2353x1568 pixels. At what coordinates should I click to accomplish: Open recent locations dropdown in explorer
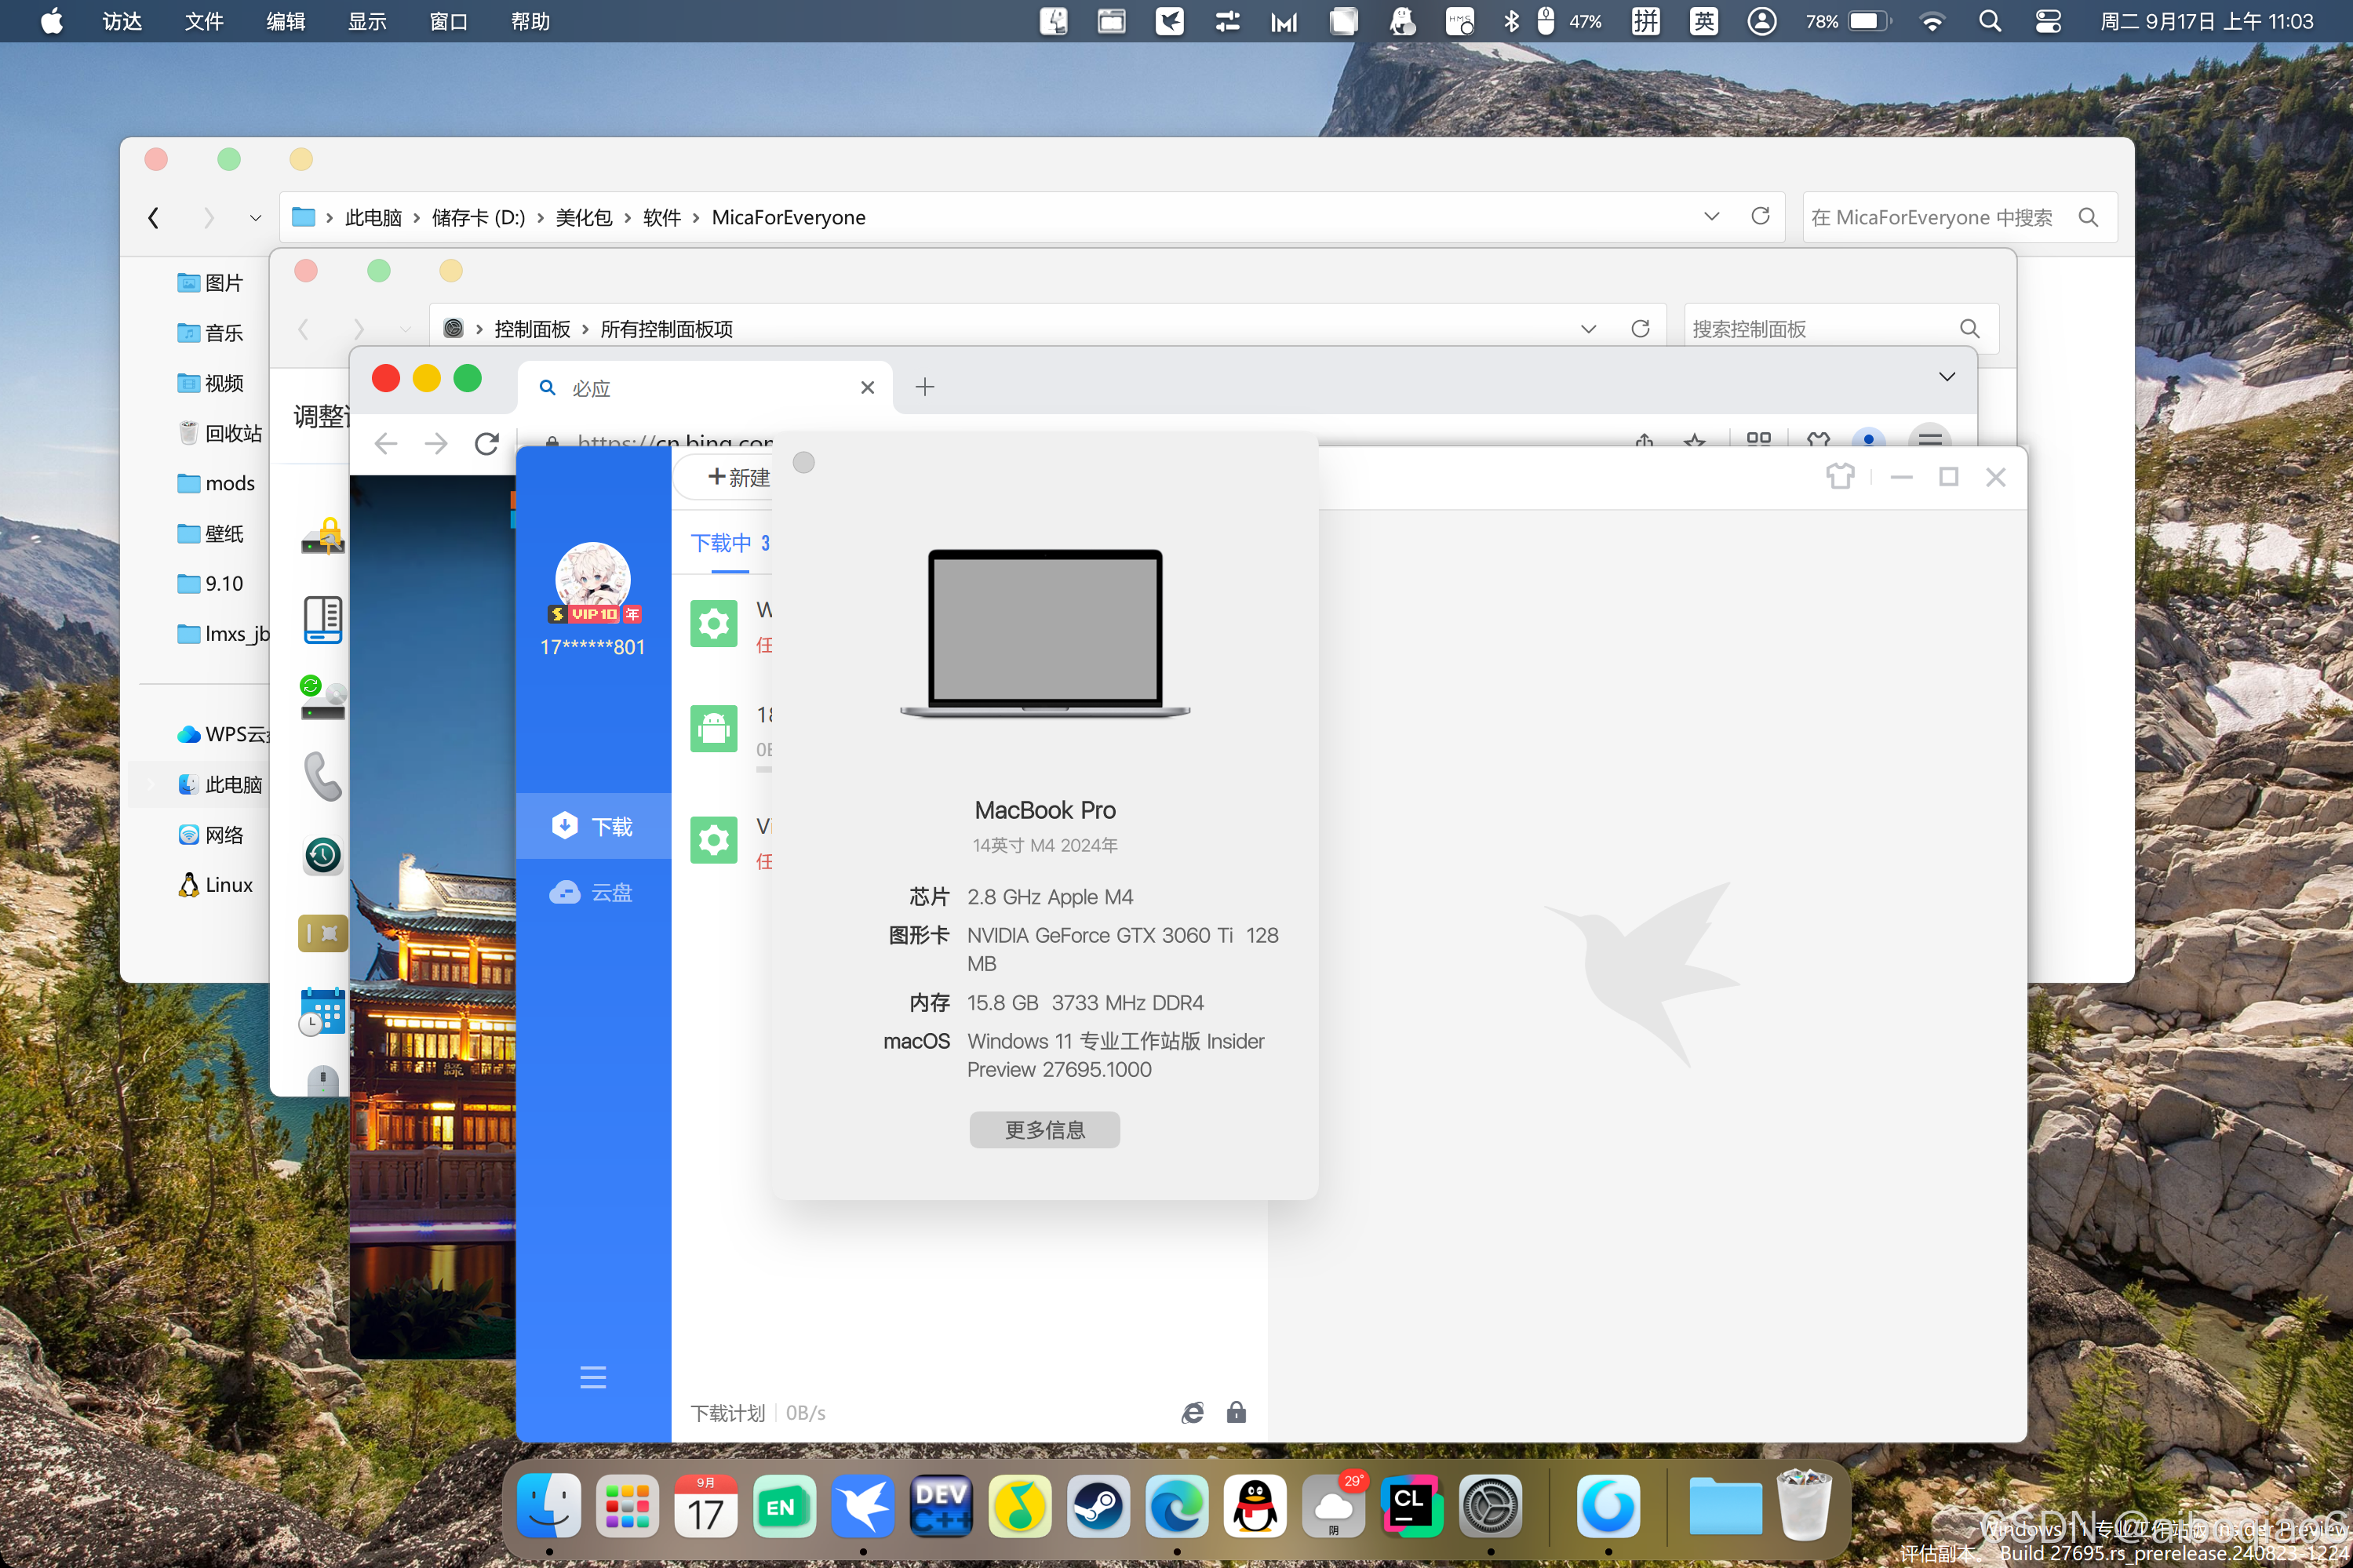[255, 217]
